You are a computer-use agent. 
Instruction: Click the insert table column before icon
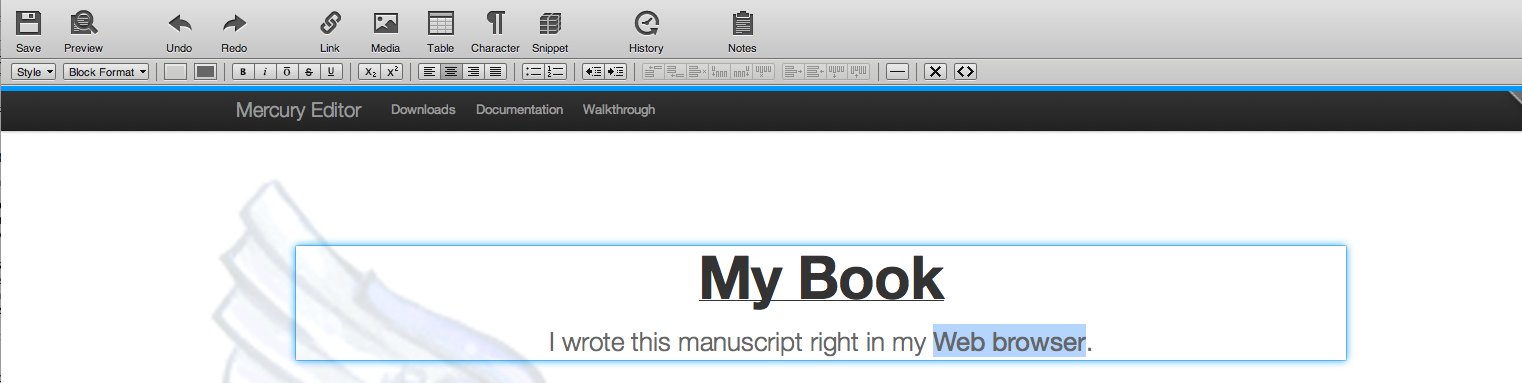pyautogui.click(x=719, y=72)
